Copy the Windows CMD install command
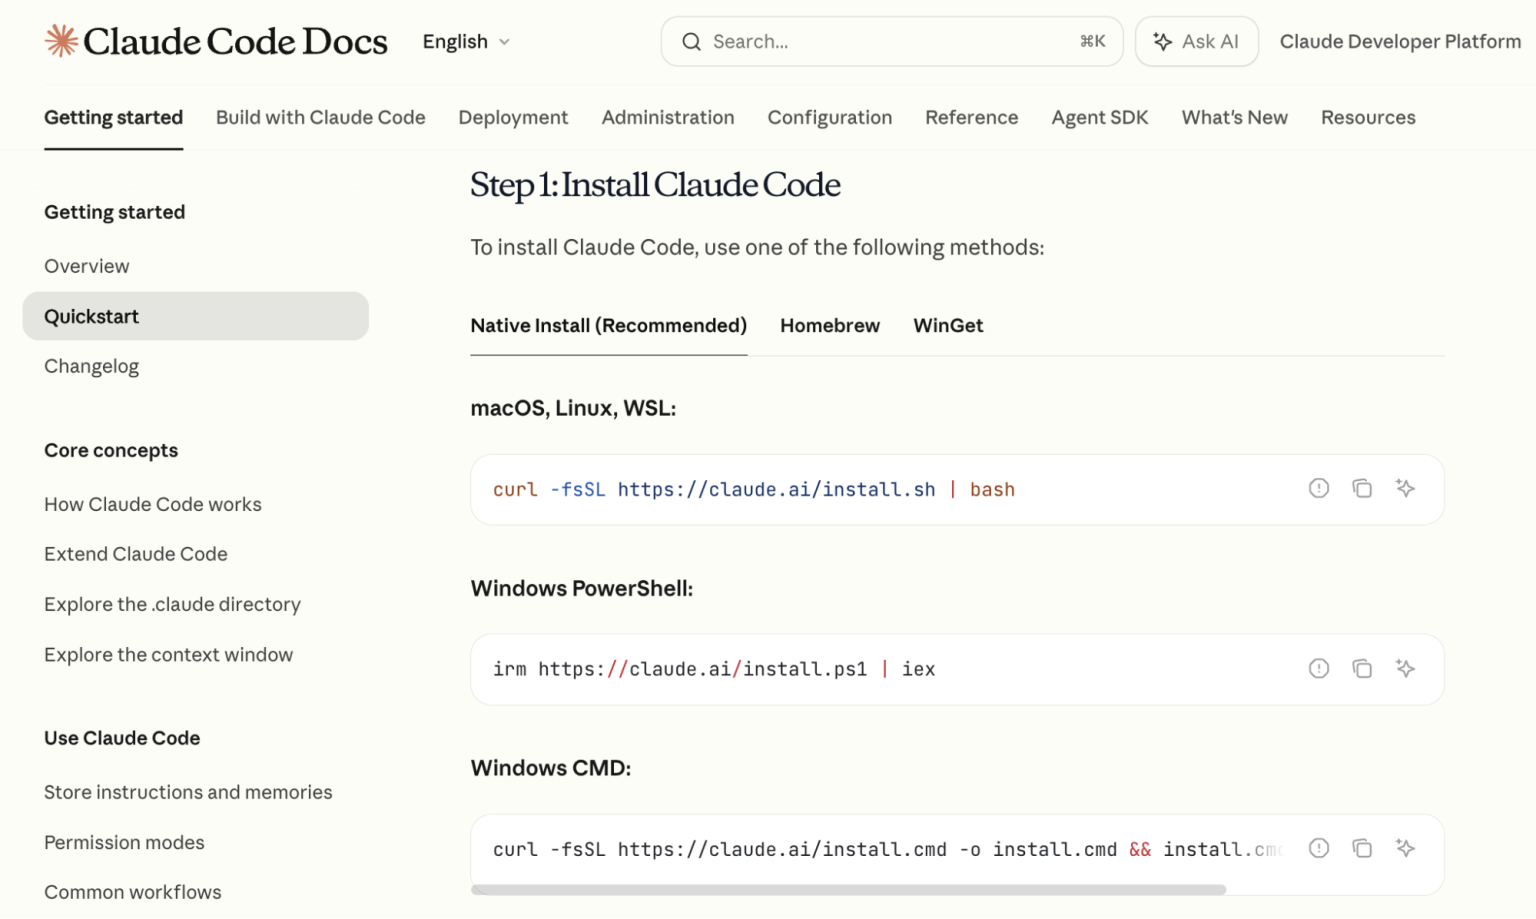Image resolution: width=1536 pixels, height=919 pixels. click(x=1362, y=849)
